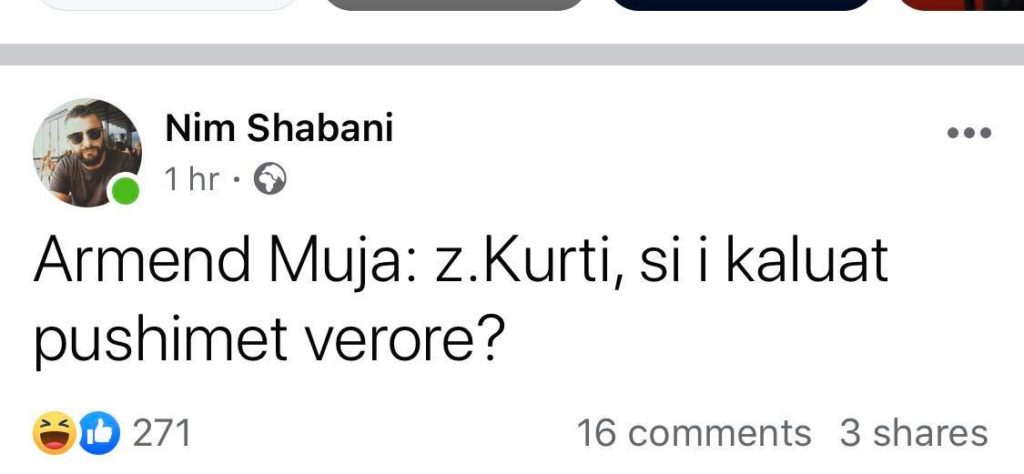Open the three-dot post options menu
Viewport: 1024px width, 474px height.
click(x=969, y=133)
